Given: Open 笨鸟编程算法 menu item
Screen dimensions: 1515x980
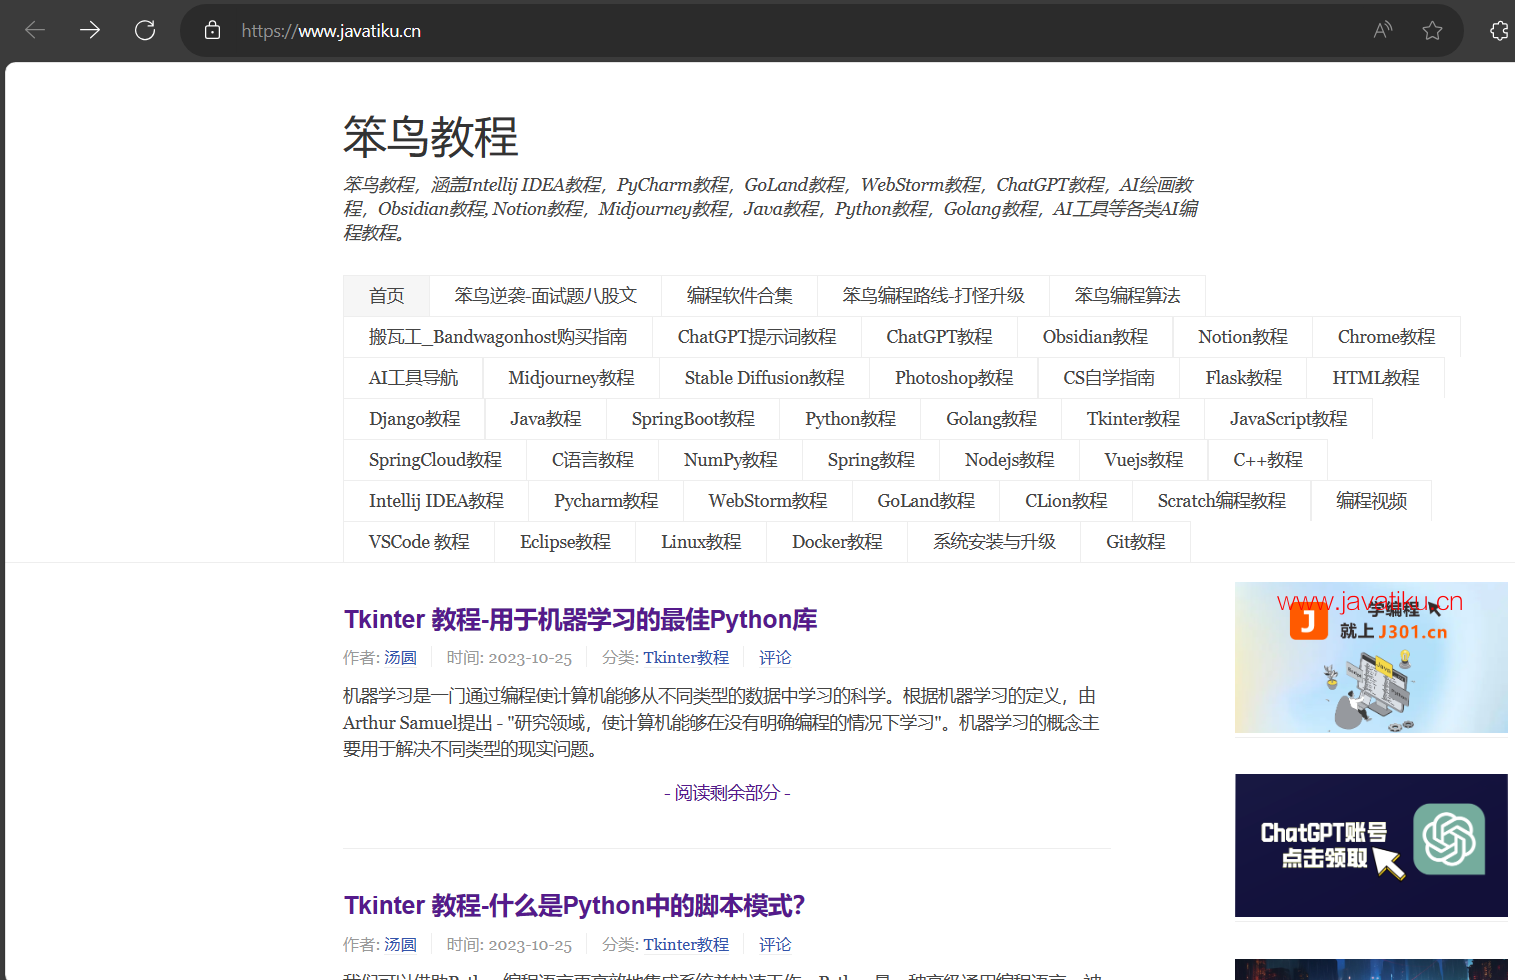Looking at the screenshot, I should pos(1127,296).
